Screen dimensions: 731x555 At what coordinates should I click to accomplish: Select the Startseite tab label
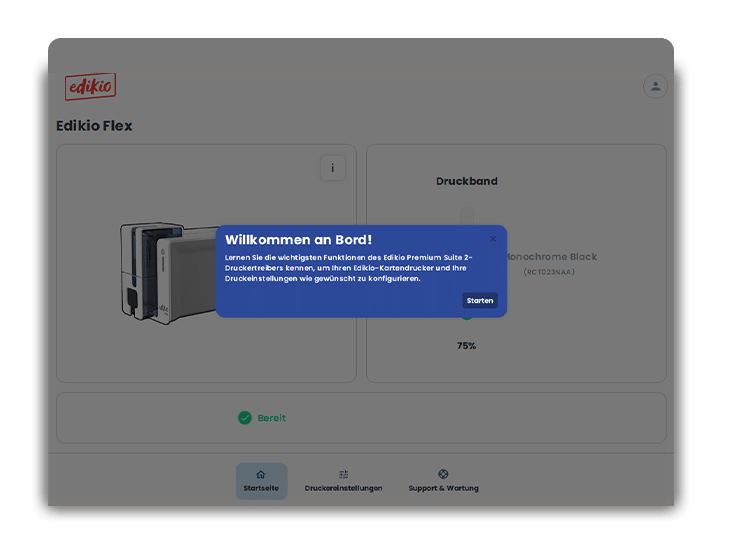(x=261, y=488)
